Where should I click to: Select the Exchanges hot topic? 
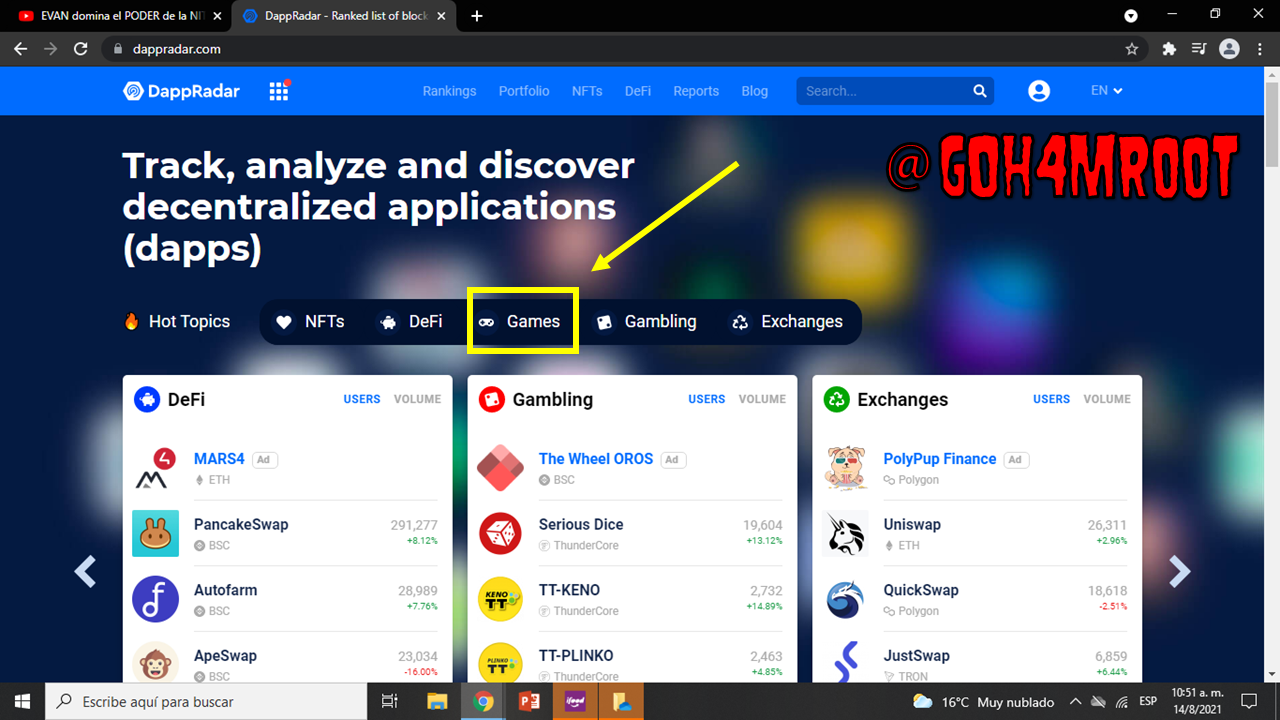click(787, 322)
